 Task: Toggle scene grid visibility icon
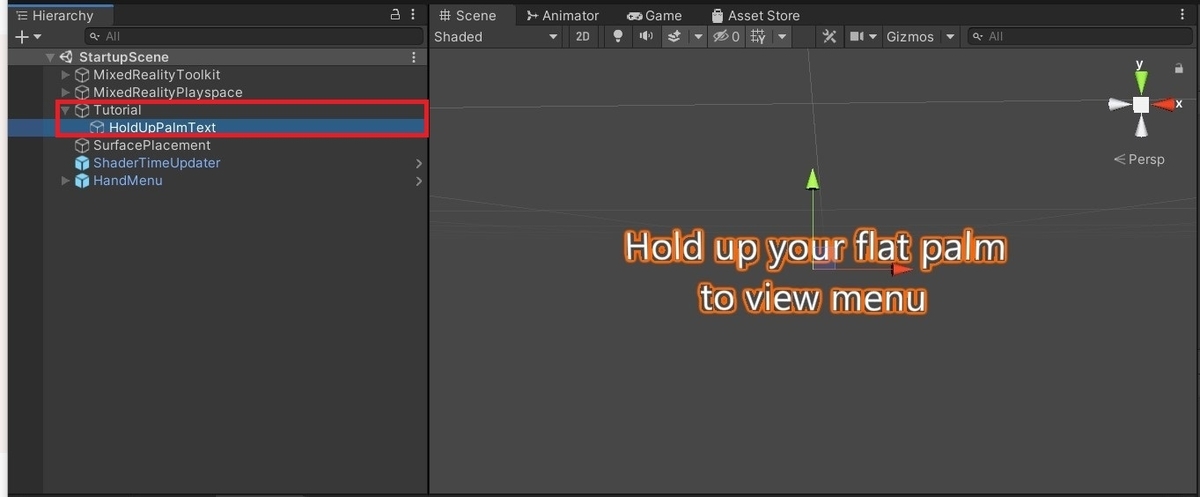click(x=758, y=37)
